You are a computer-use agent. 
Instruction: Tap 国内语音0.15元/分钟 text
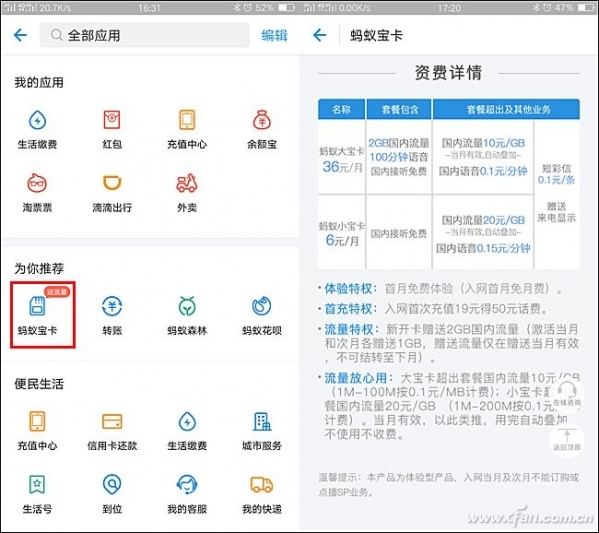pyautogui.click(x=483, y=248)
